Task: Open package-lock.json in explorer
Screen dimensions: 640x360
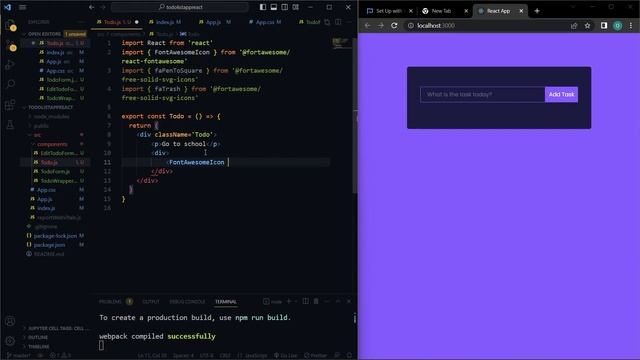Action: click(55, 236)
